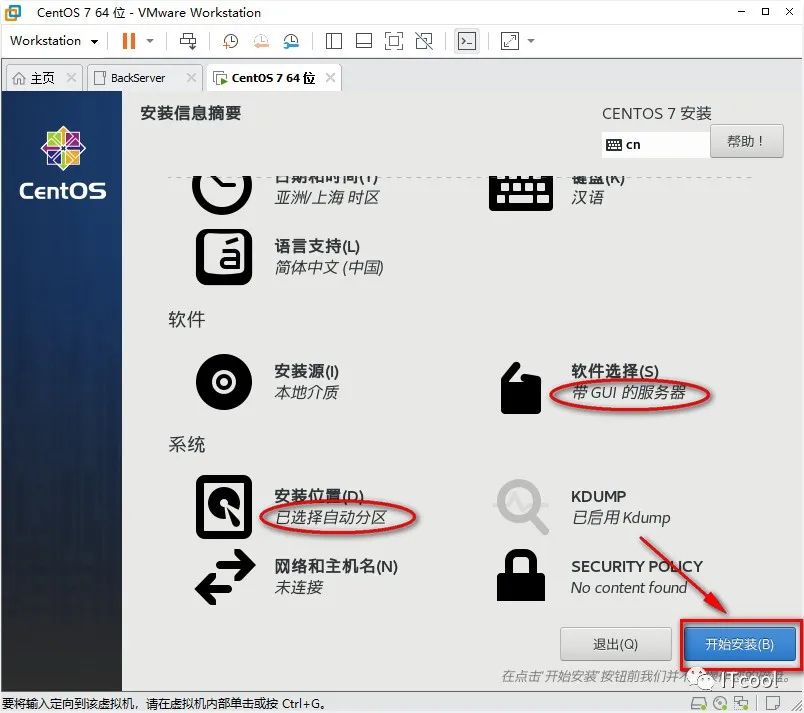Open 安装源(I) disc icon
The height and width of the screenshot is (713, 804).
tap(224, 381)
